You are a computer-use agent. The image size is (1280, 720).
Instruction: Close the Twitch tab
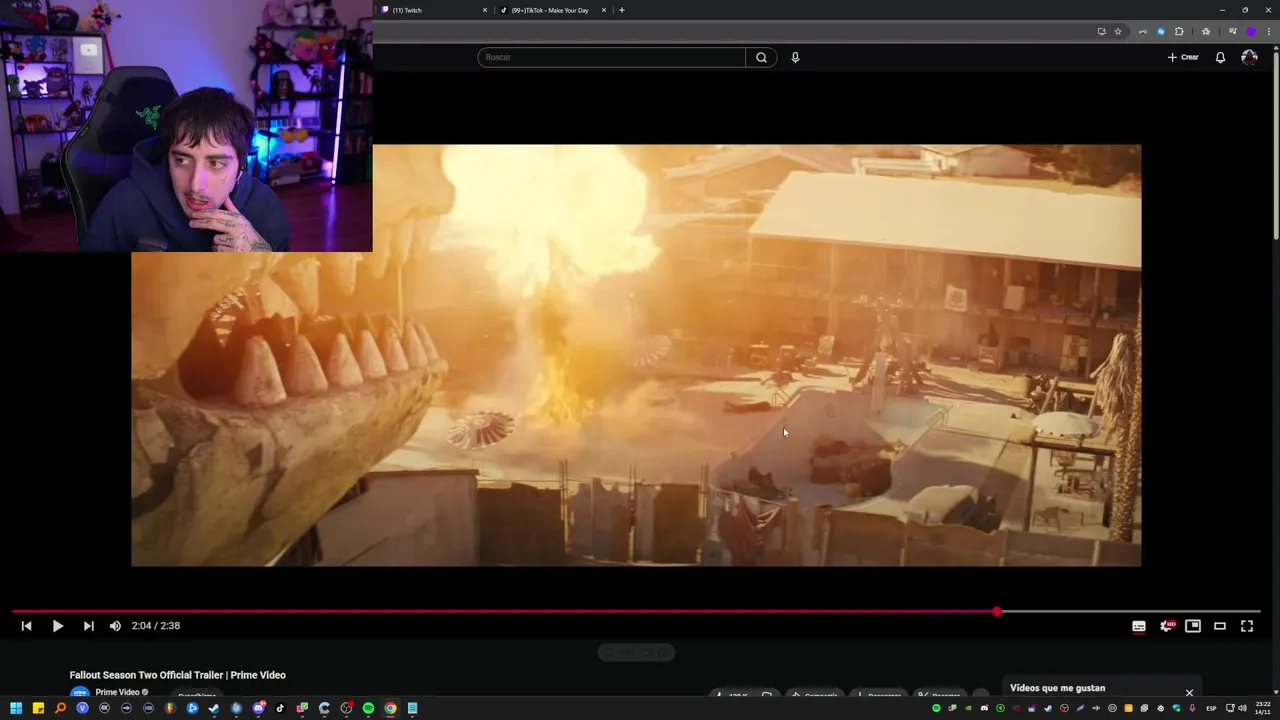(x=485, y=10)
